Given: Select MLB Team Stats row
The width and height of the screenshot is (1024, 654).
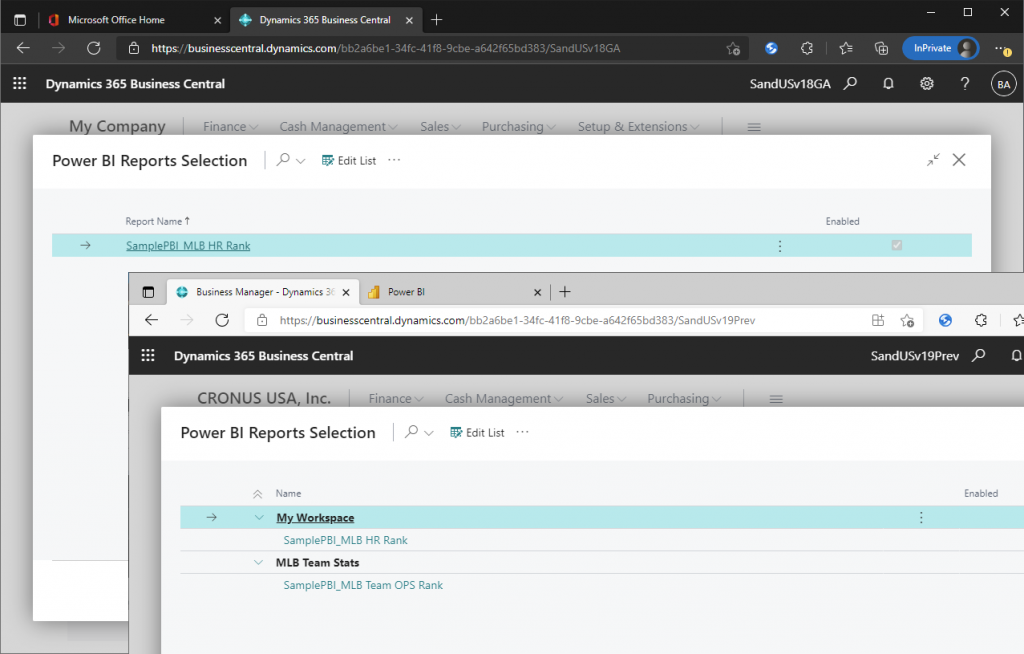Looking at the screenshot, I should 602,563.
